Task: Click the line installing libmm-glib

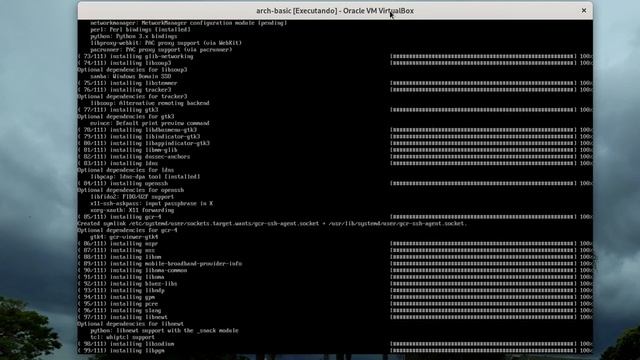Action: [x=127, y=150]
